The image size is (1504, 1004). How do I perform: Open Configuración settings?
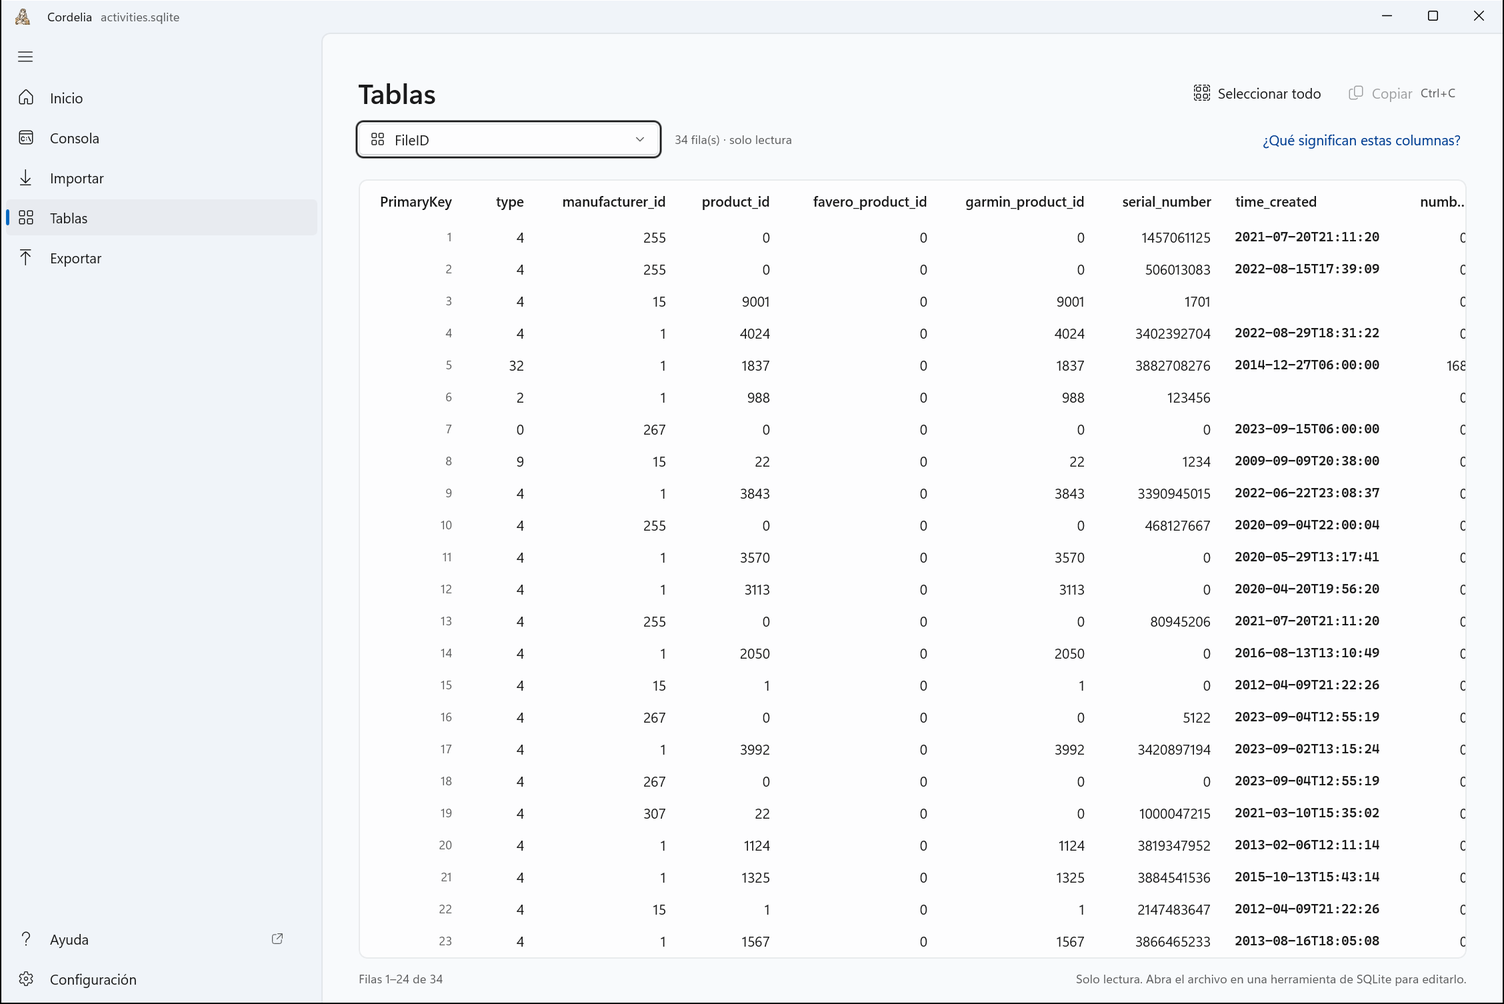tap(162, 979)
